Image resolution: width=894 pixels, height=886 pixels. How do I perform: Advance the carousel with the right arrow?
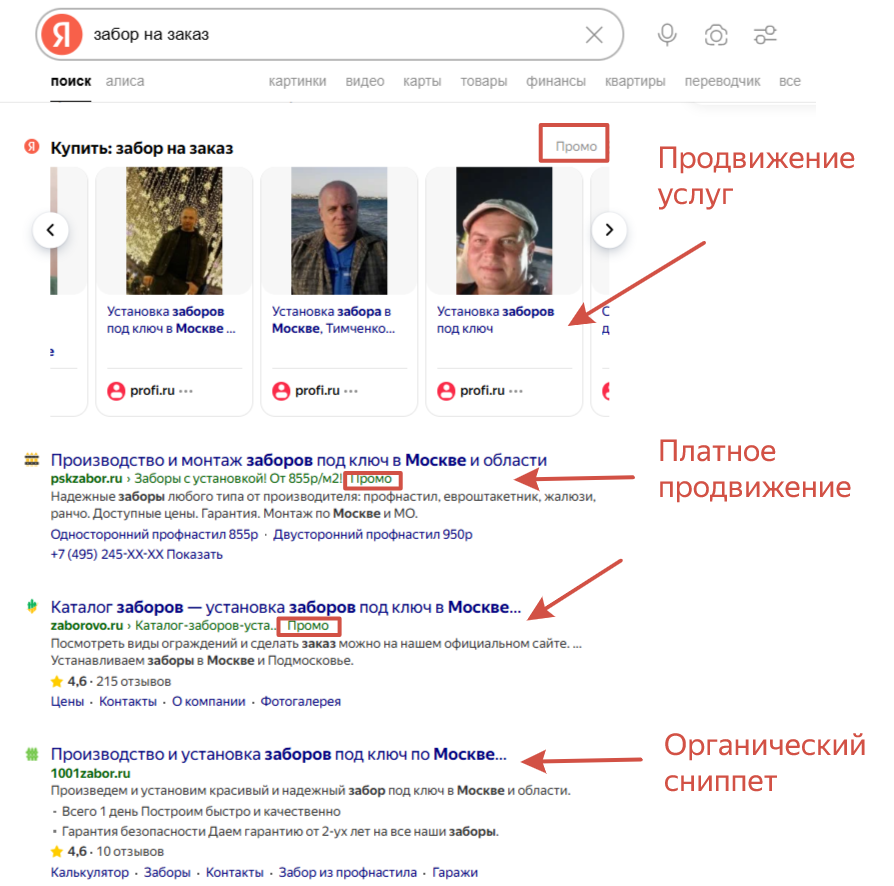[609, 230]
